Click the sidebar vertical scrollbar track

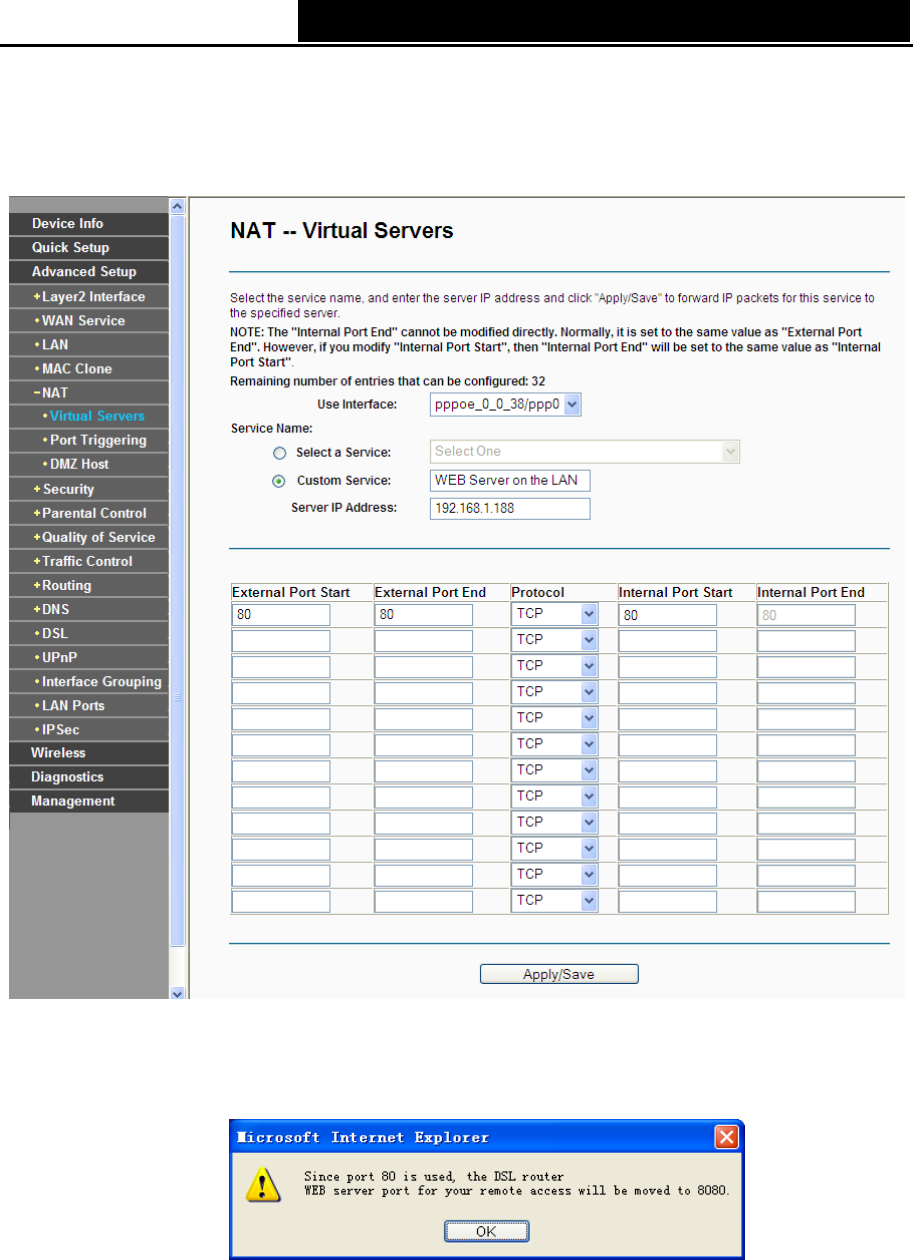[x=178, y=600]
